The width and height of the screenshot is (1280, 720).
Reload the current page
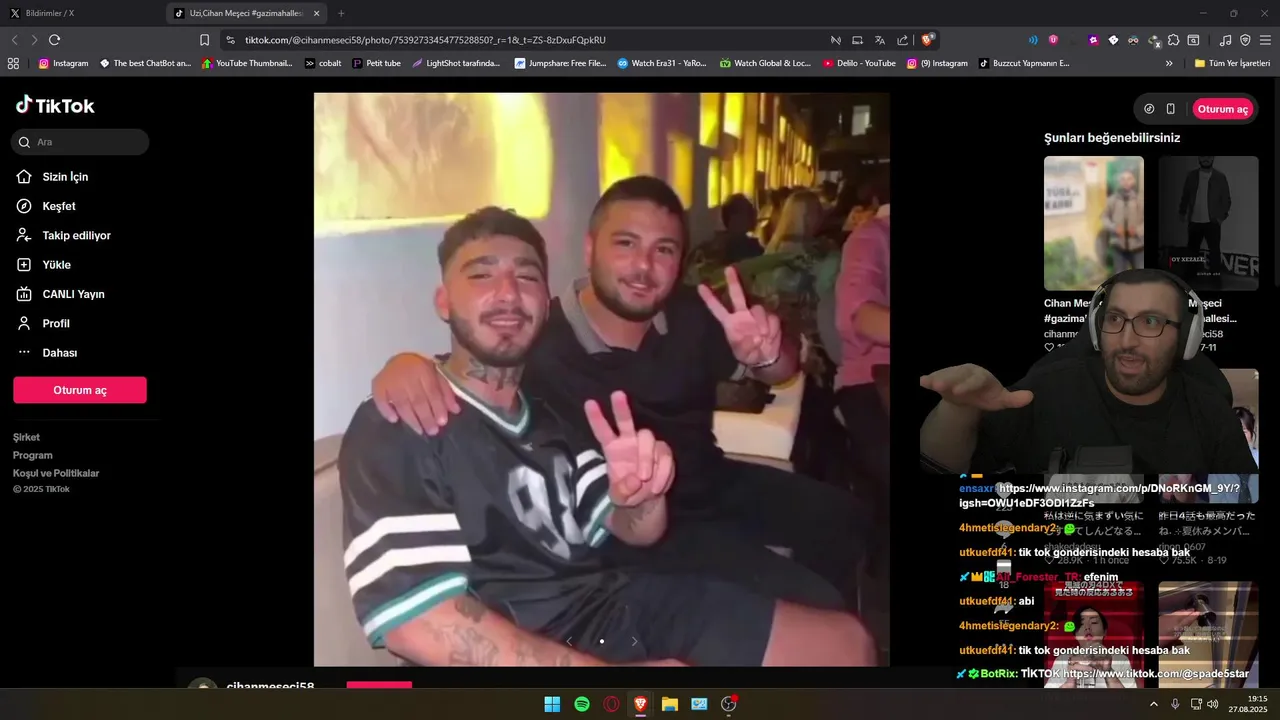coord(54,40)
